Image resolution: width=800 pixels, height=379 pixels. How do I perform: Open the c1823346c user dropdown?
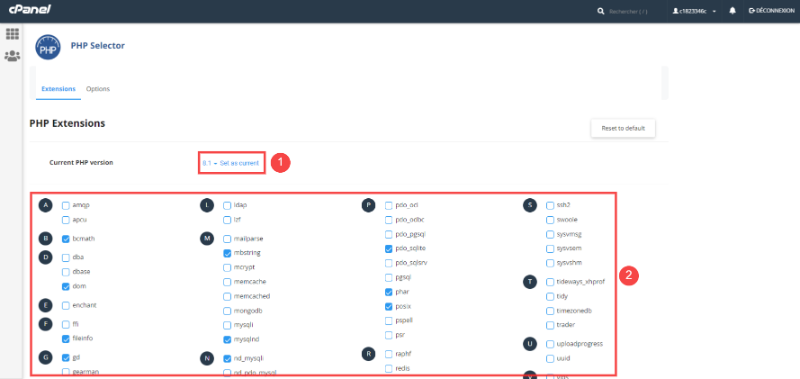click(695, 11)
